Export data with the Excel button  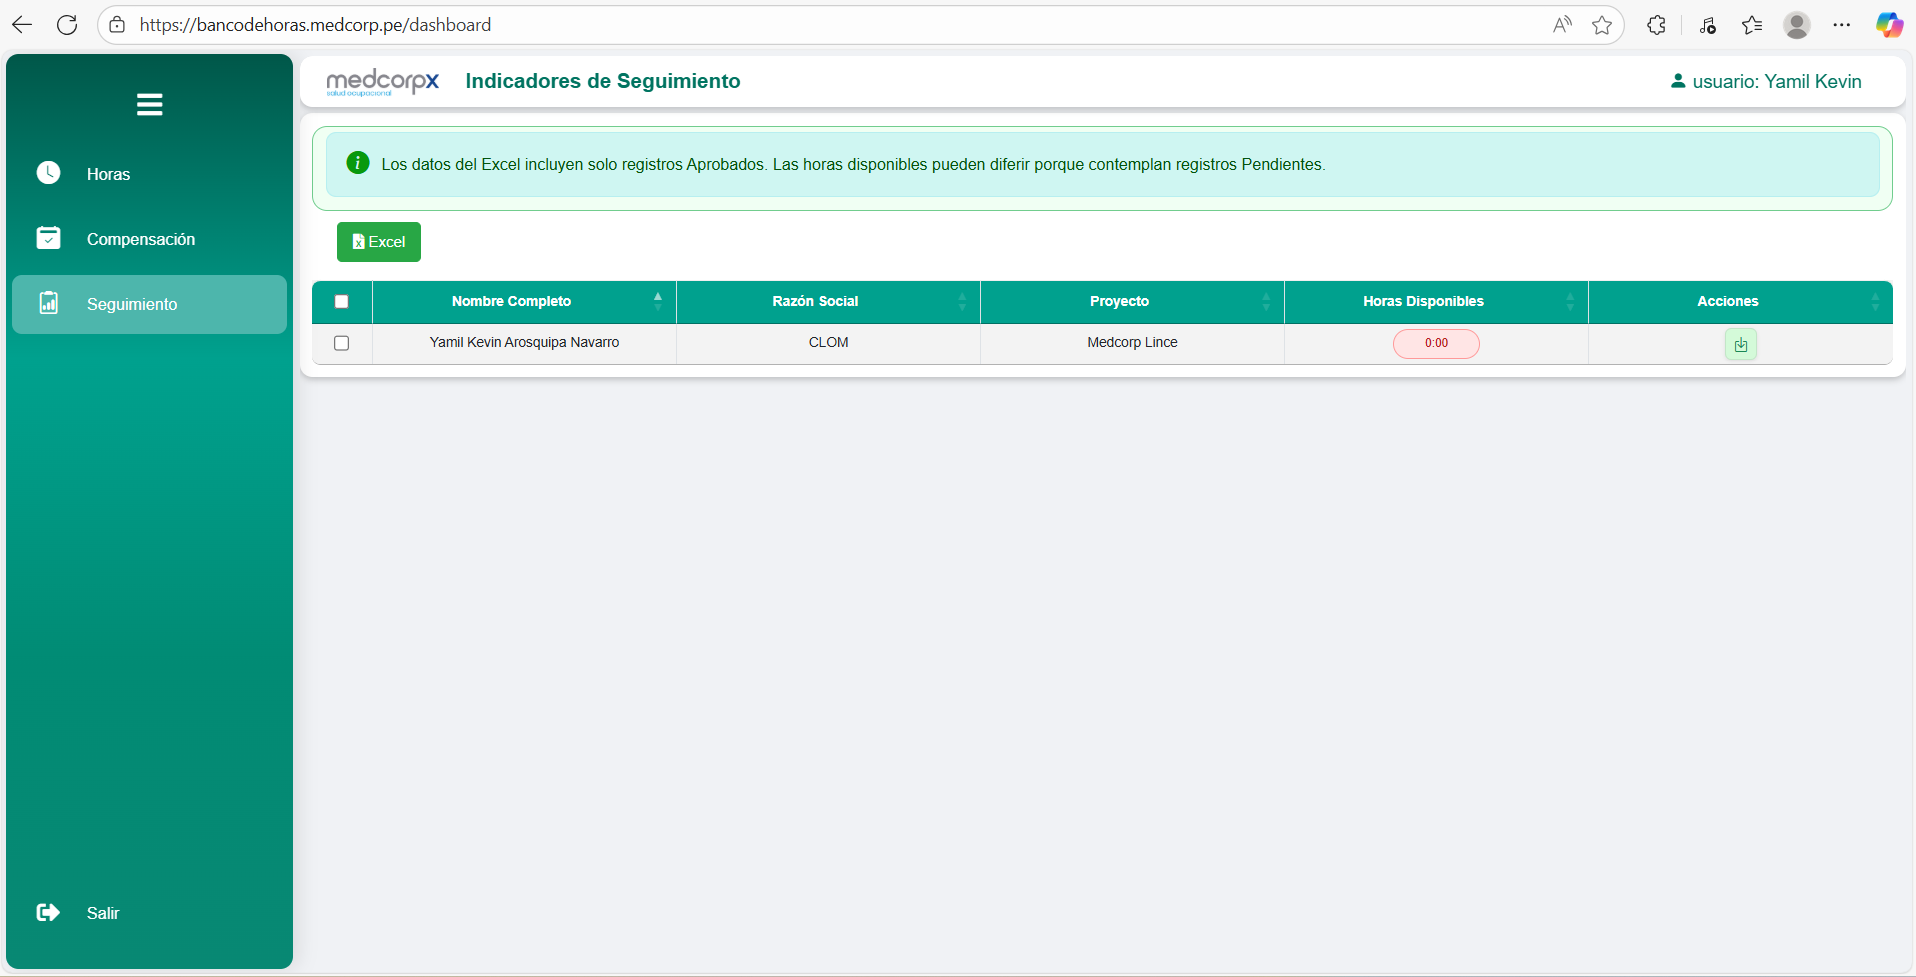379,242
